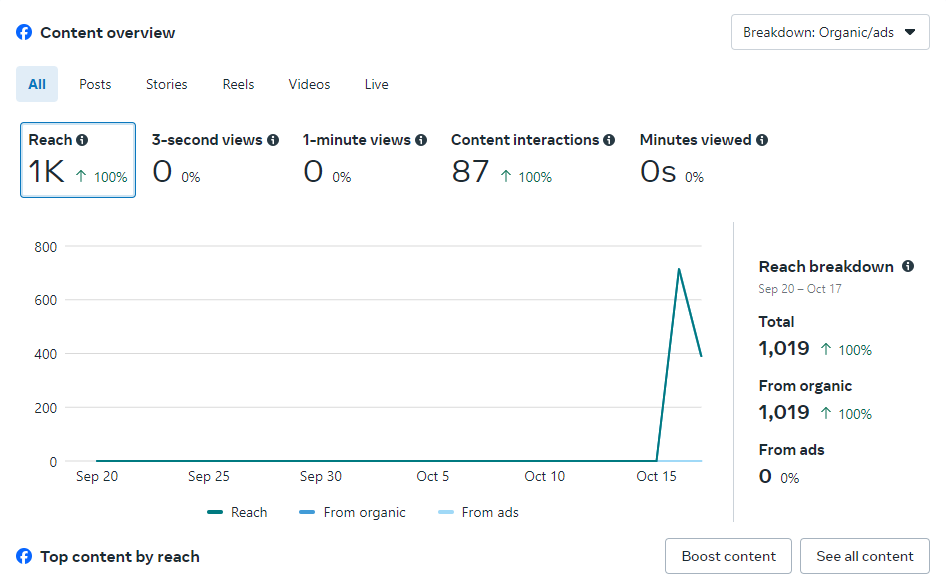This screenshot has height=587, width=946.
Task: Click the Facebook logo beside Content overview
Action: tap(24, 33)
